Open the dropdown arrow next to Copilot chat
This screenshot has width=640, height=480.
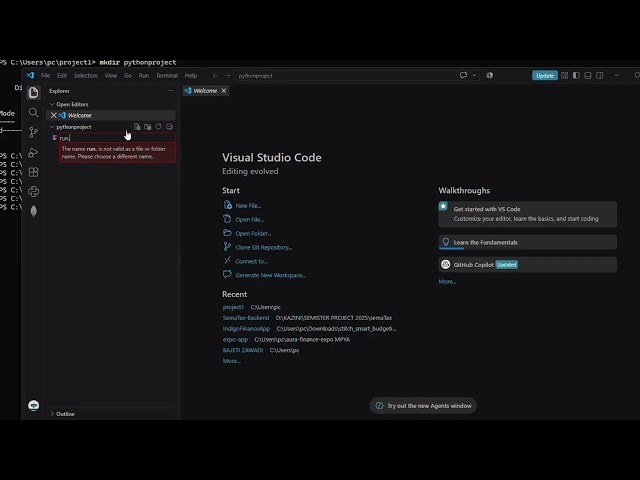point(474,76)
